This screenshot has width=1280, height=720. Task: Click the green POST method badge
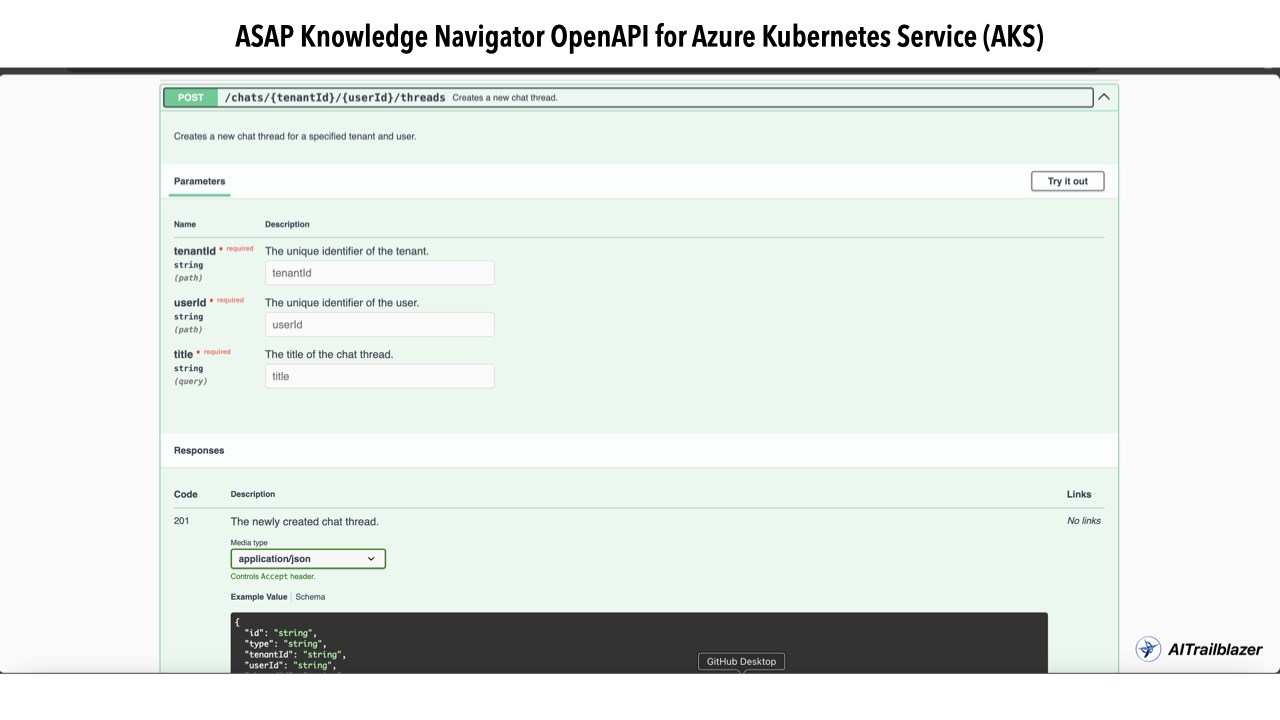point(191,97)
